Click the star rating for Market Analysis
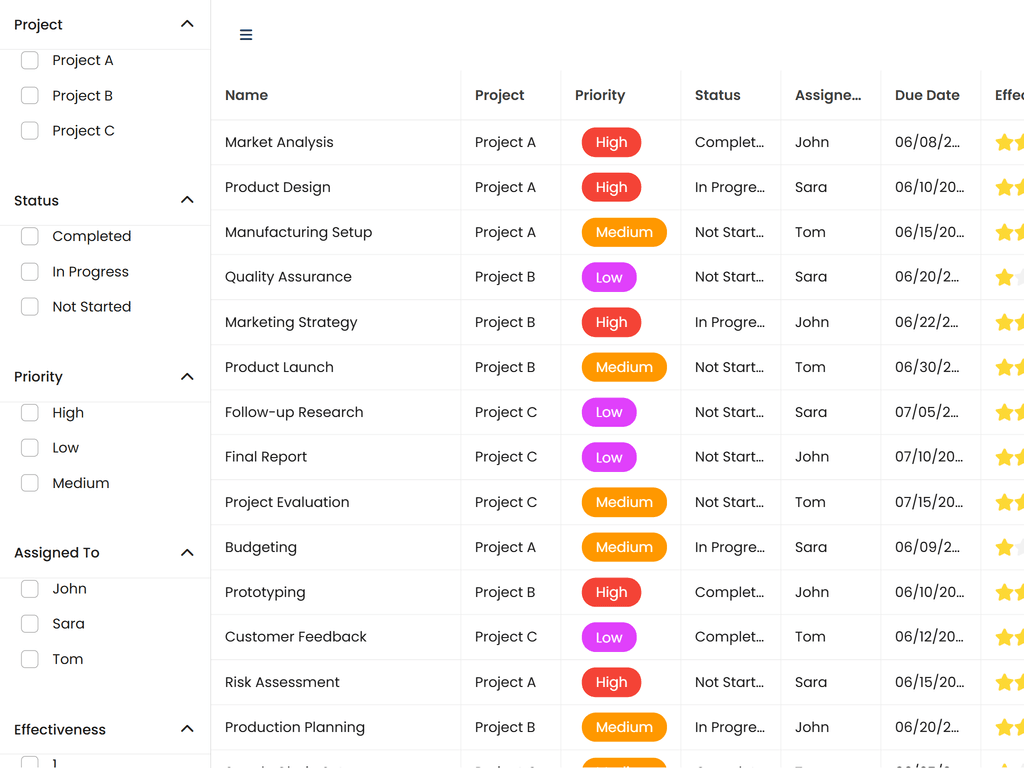The width and height of the screenshot is (1024, 768). click(x=1008, y=142)
